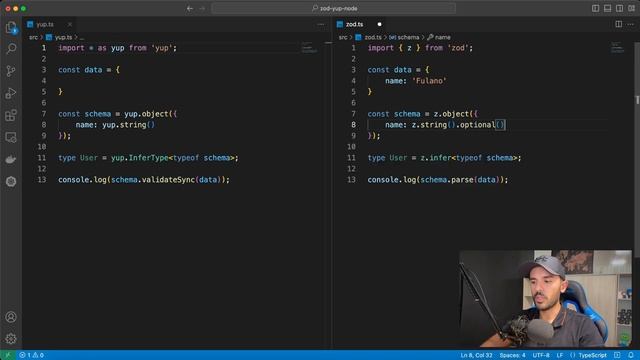This screenshot has width=640, height=360.
Task: Click schema breadcrumb in right editor
Action: point(408,37)
